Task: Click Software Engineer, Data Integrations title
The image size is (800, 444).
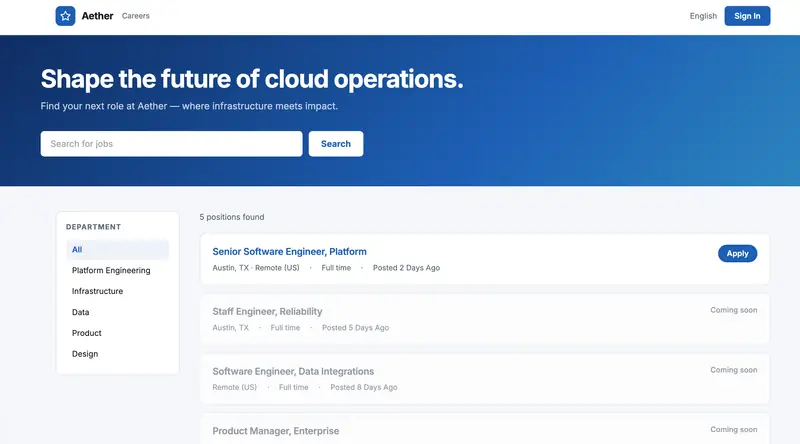Action: [293, 371]
